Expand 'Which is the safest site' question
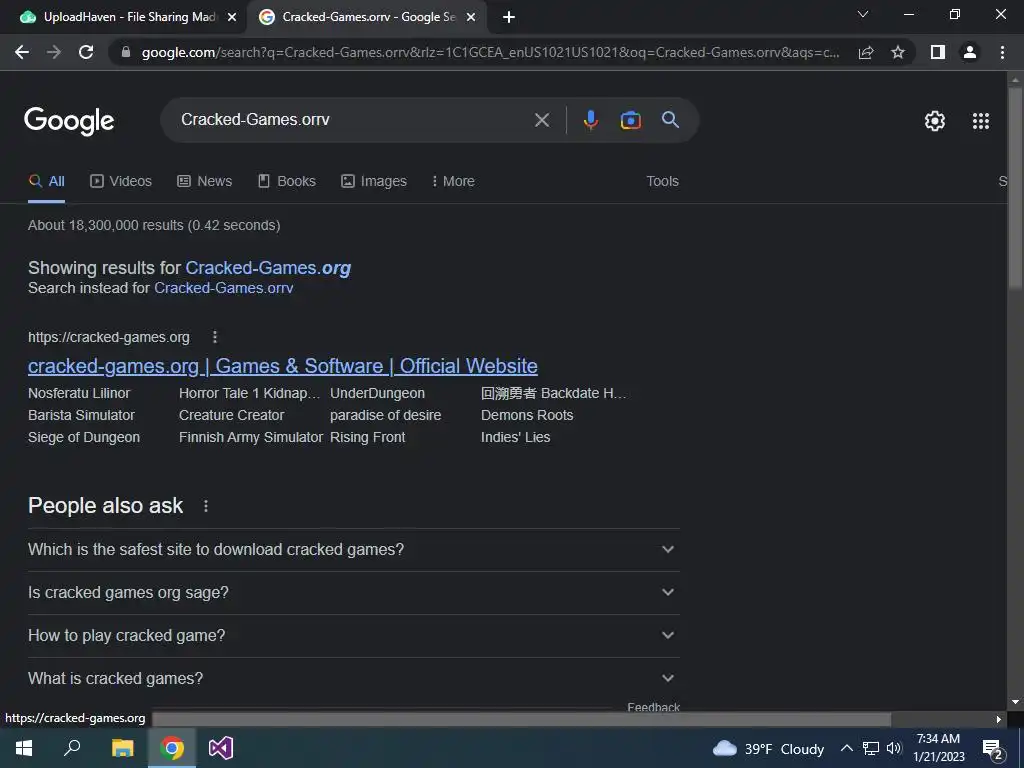The width and height of the screenshot is (1024, 768). 353,550
